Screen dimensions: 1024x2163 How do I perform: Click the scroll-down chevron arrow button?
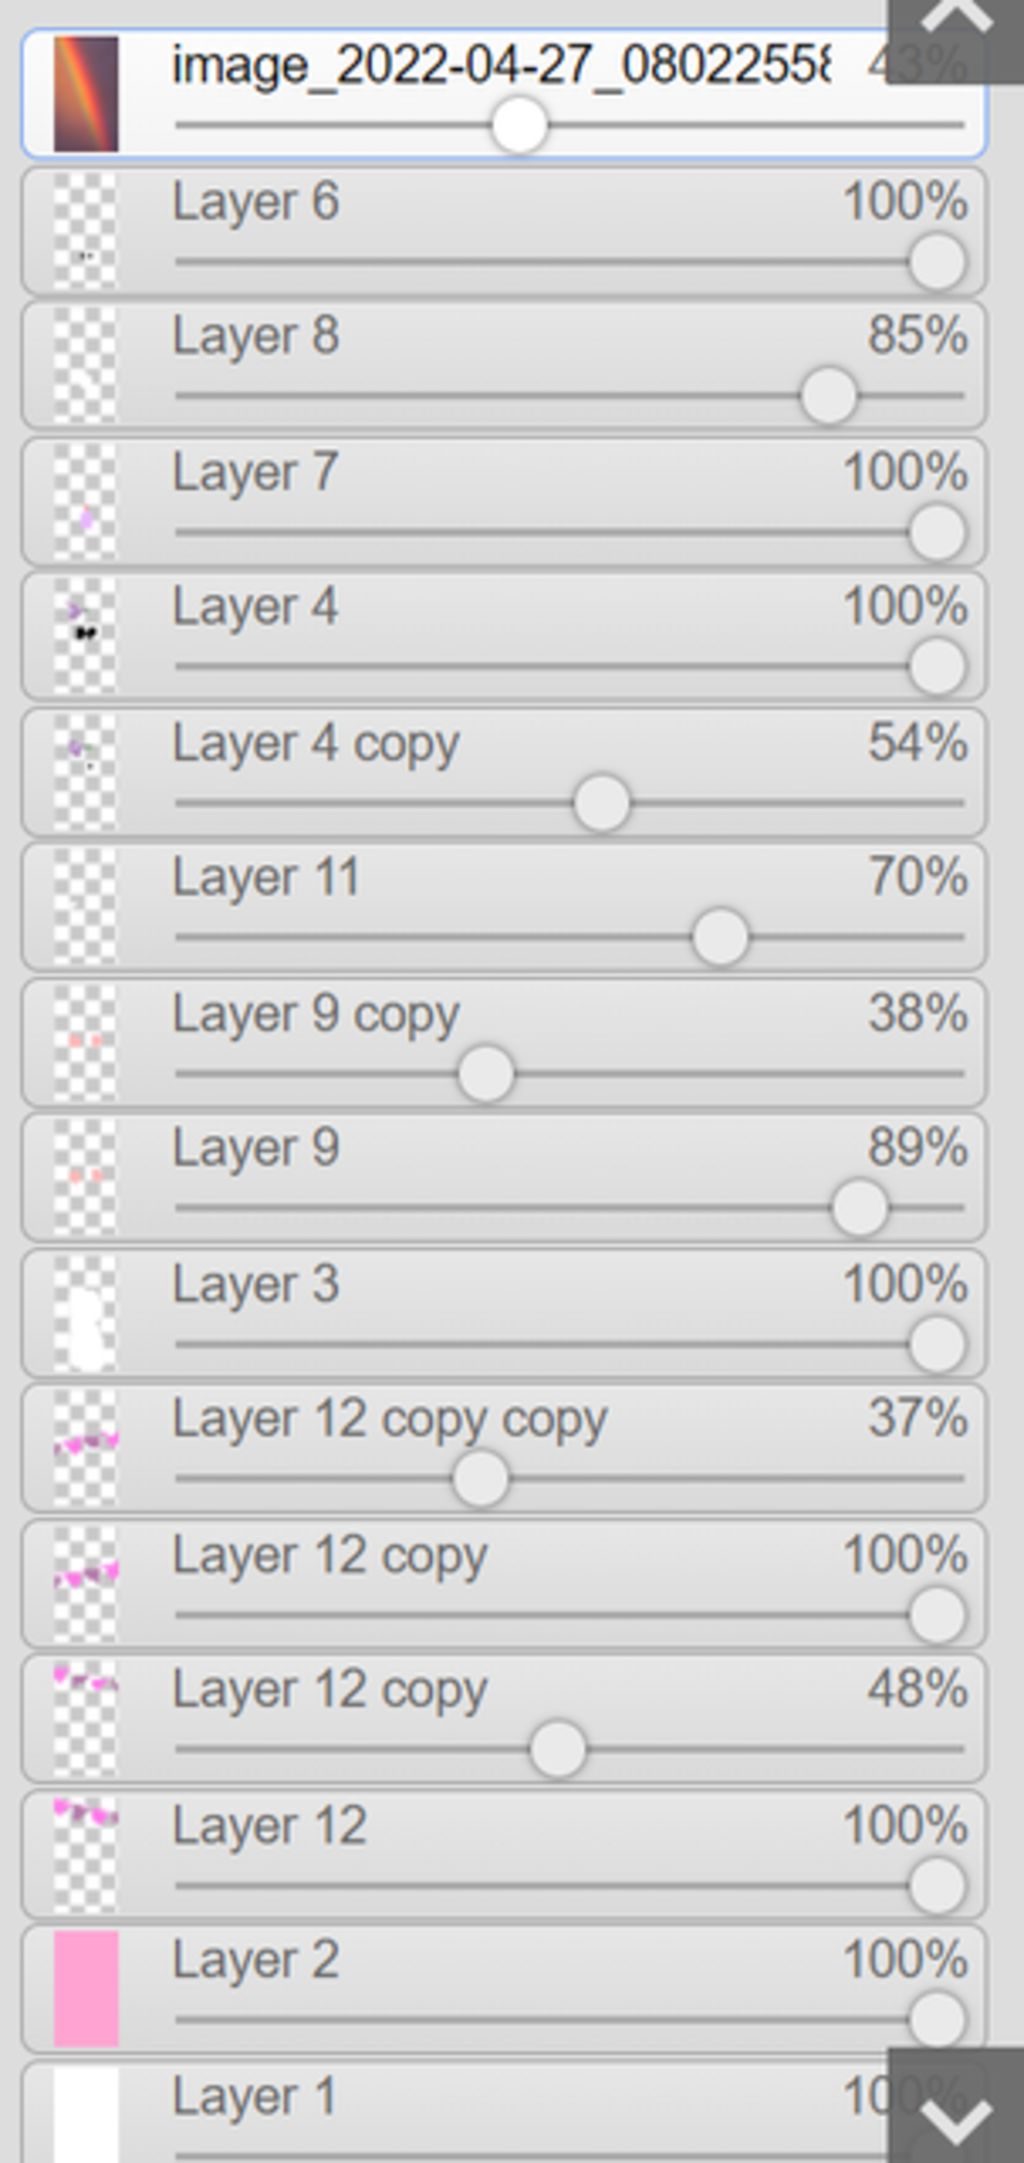[x=955, y=2105]
